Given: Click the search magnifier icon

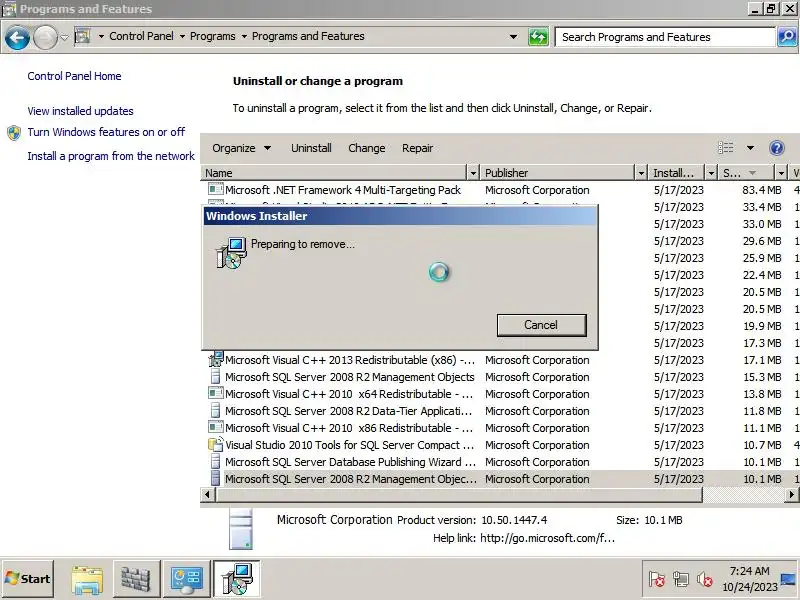Looking at the screenshot, I should tap(787, 37).
